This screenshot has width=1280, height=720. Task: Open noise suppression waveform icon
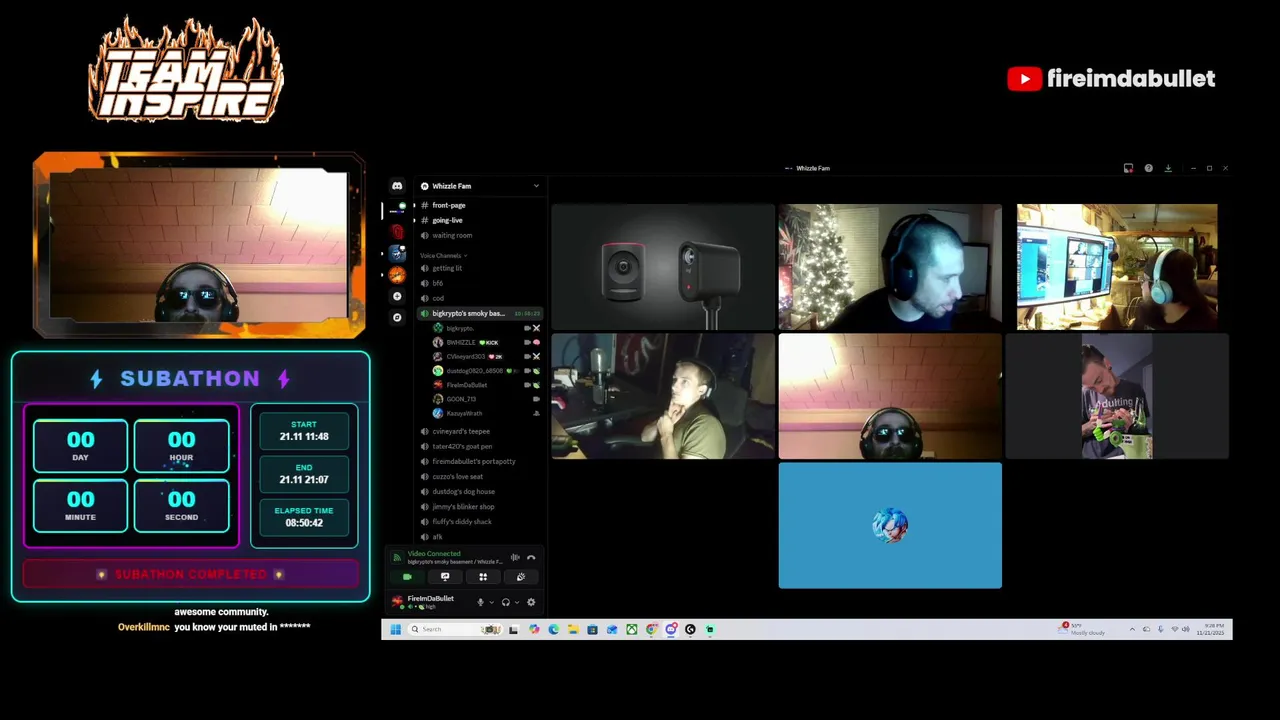(515, 558)
